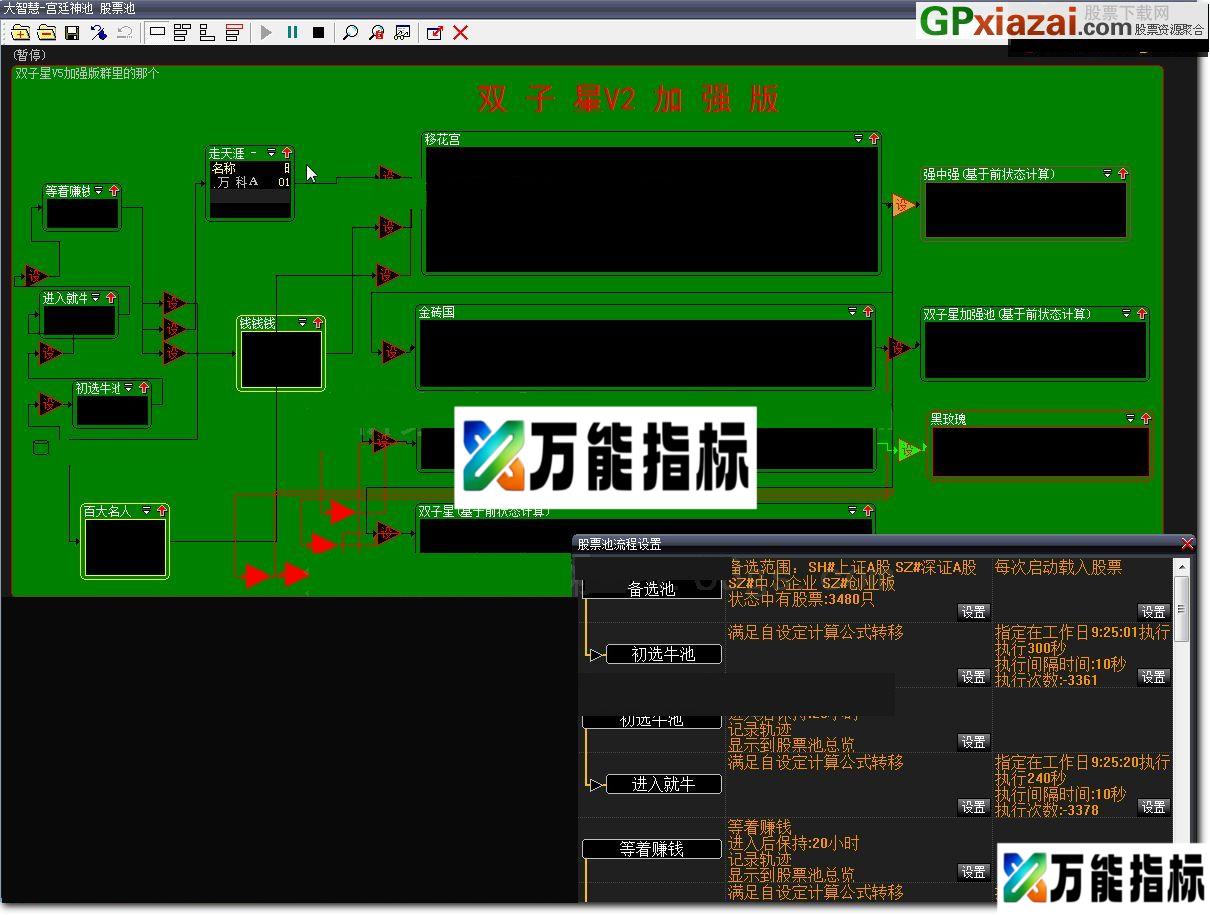
Task: Pause execution using the pause icon
Action: coord(292,33)
